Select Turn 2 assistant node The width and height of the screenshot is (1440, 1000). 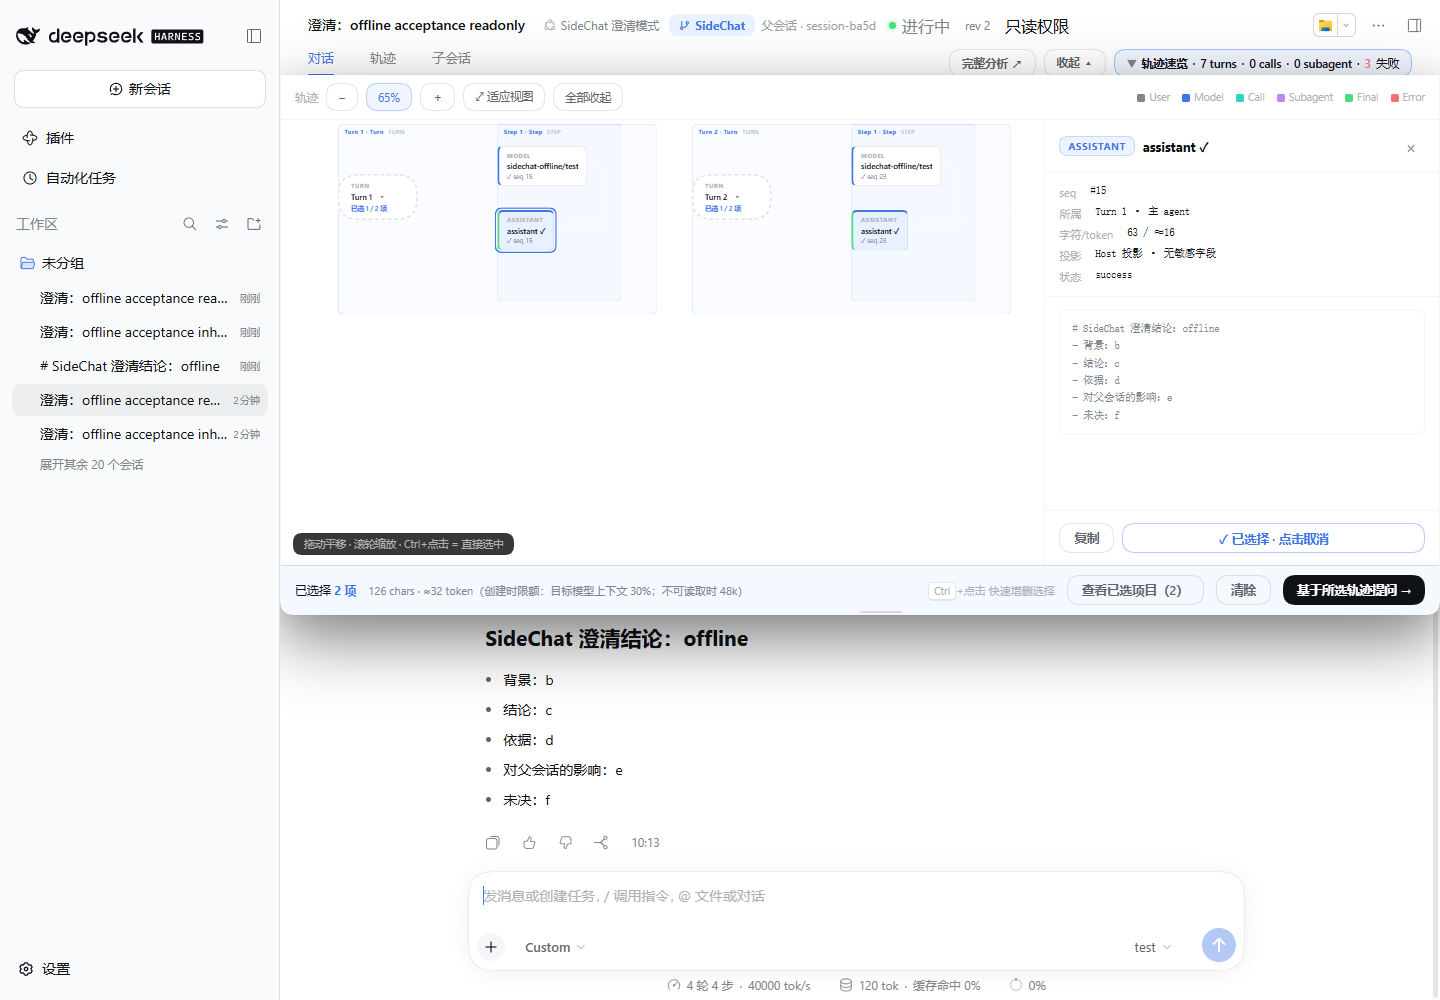(x=880, y=231)
